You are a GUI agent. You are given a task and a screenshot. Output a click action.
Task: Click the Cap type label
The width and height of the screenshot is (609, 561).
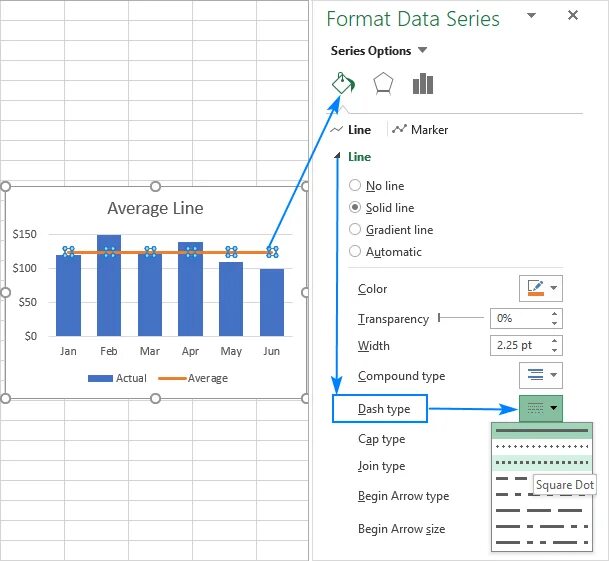coord(381,439)
